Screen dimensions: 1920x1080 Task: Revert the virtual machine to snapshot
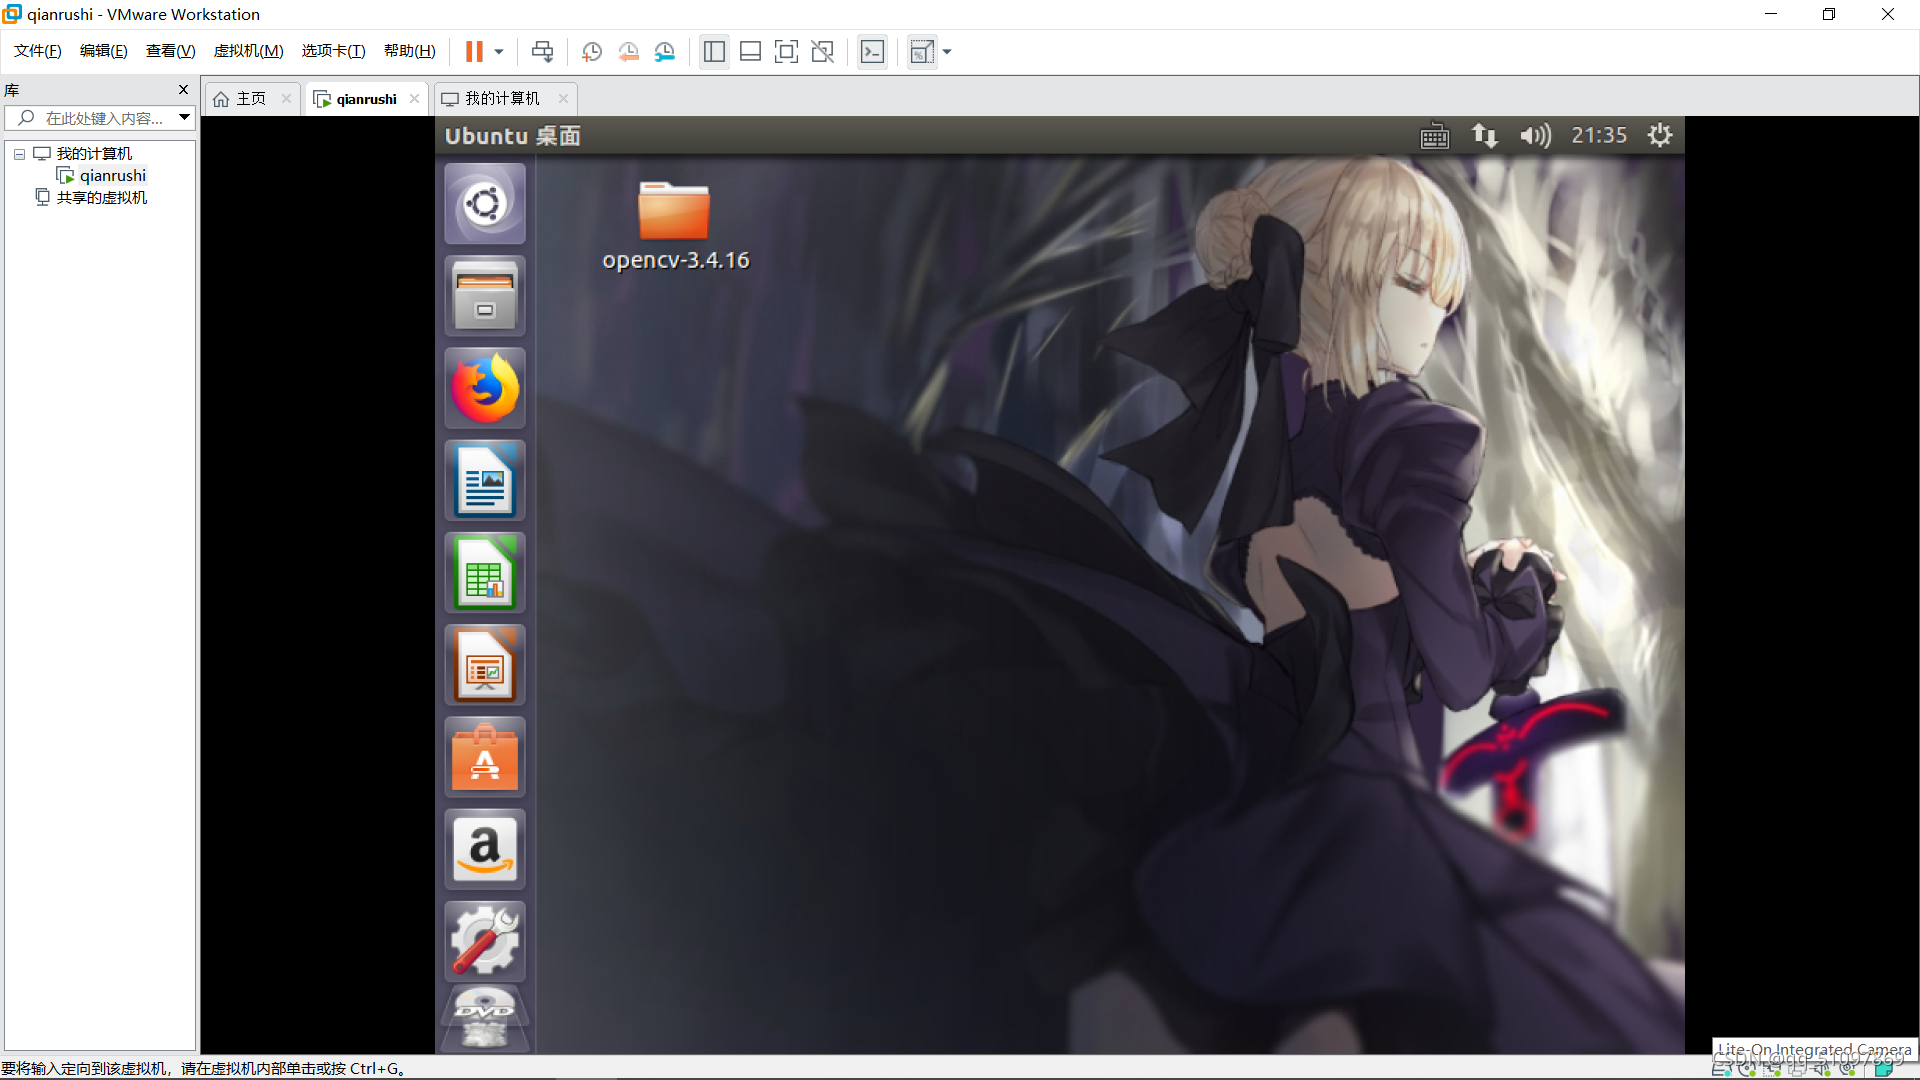(628, 52)
